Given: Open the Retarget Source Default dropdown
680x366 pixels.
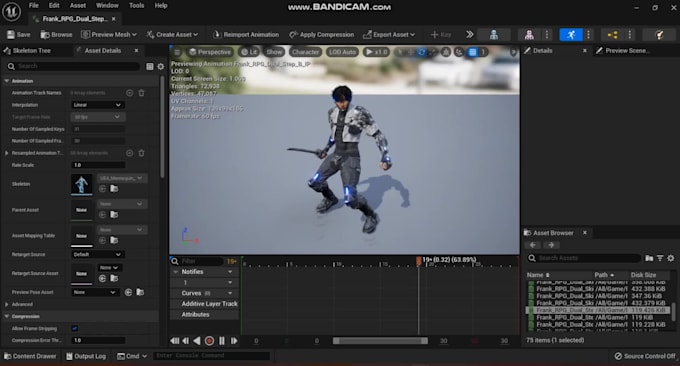Looking at the screenshot, I should click(97, 255).
